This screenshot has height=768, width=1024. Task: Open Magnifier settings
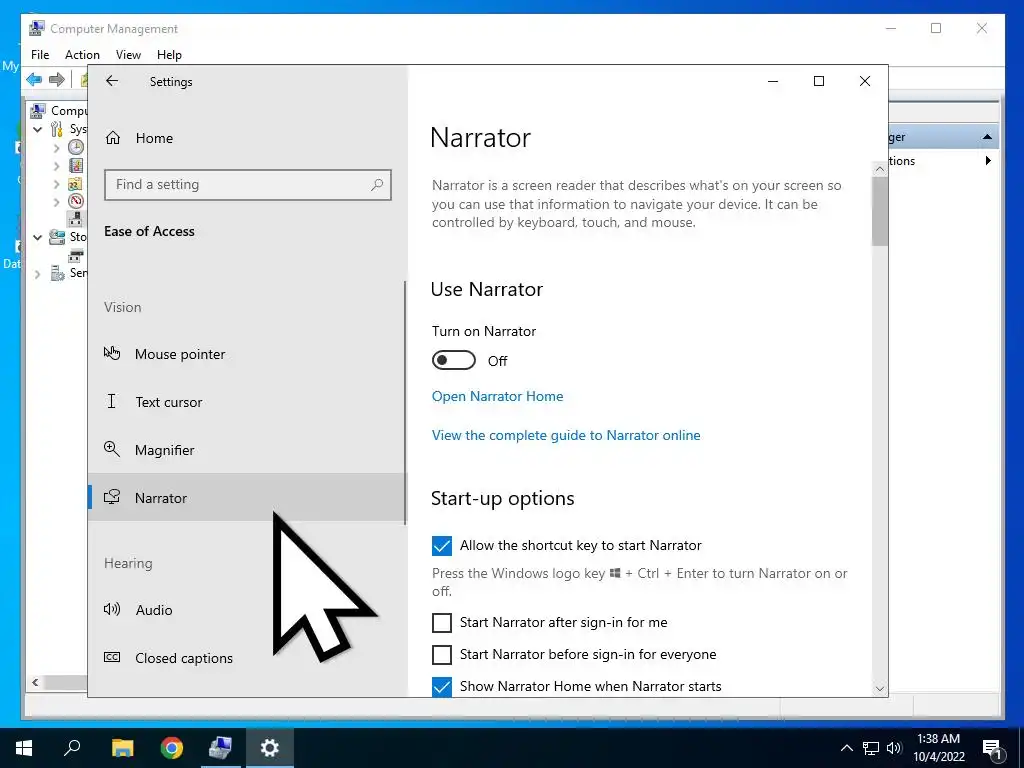[247, 450]
